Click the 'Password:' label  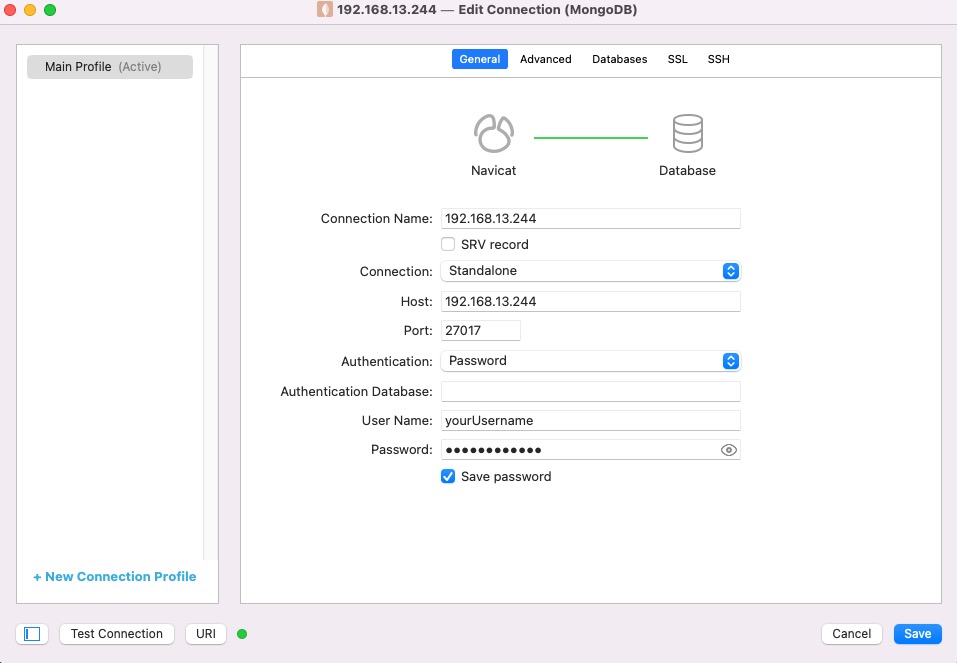pos(402,450)
